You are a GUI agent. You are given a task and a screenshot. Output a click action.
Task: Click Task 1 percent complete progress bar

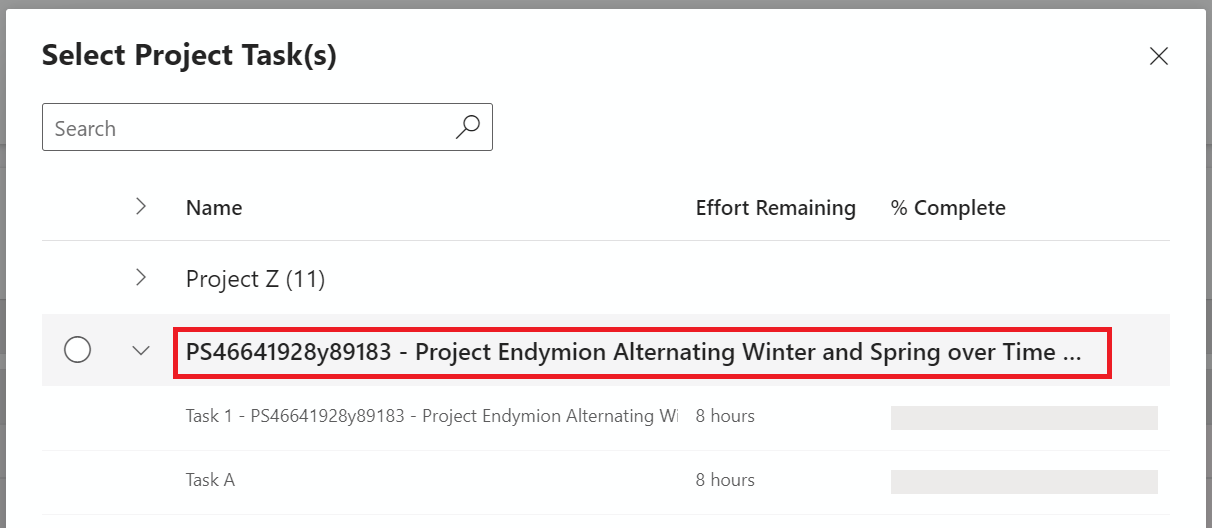(x=1024, y=418)
